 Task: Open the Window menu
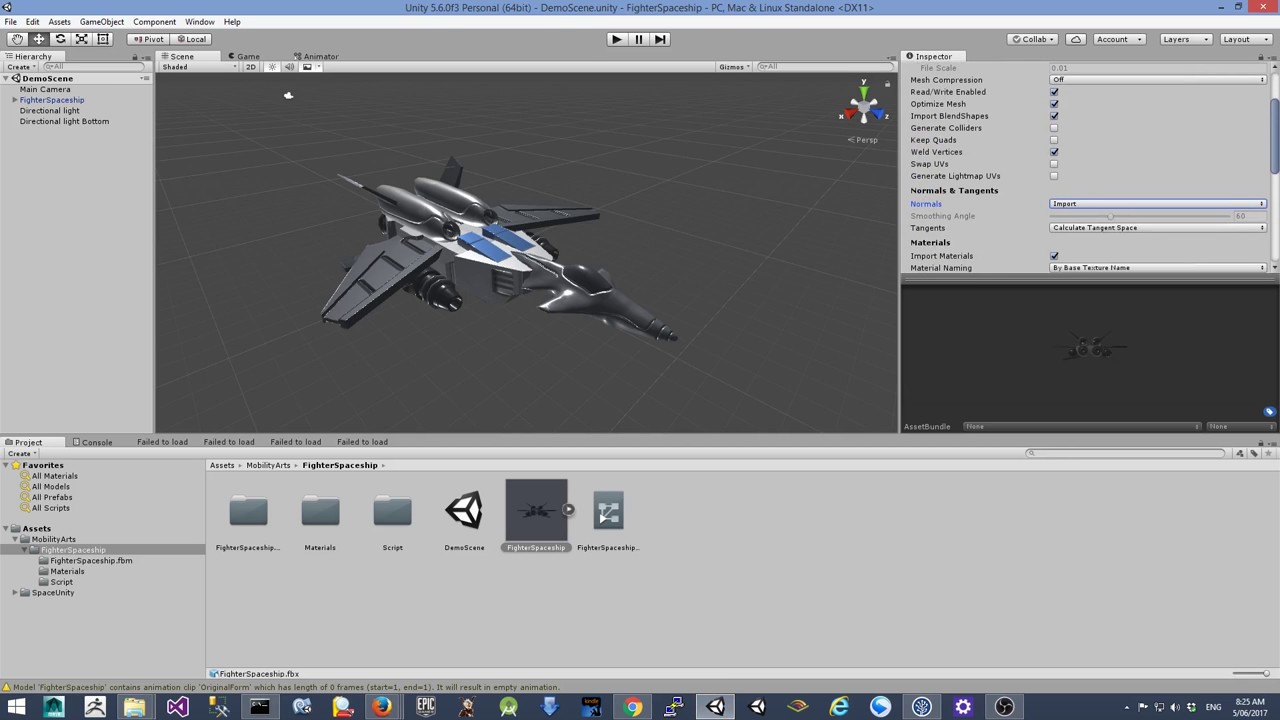pos(199,21)
